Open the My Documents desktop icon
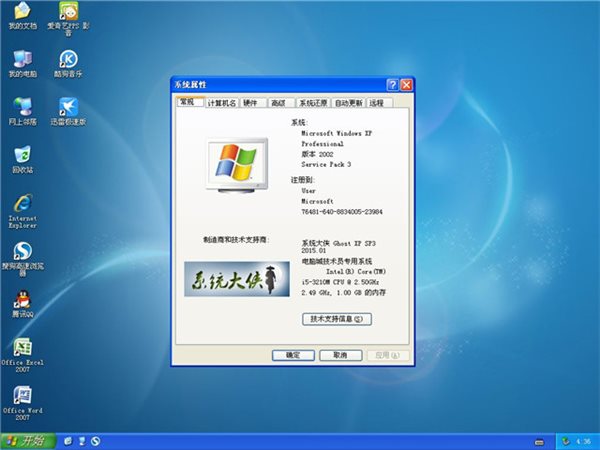 pos(23,15)
